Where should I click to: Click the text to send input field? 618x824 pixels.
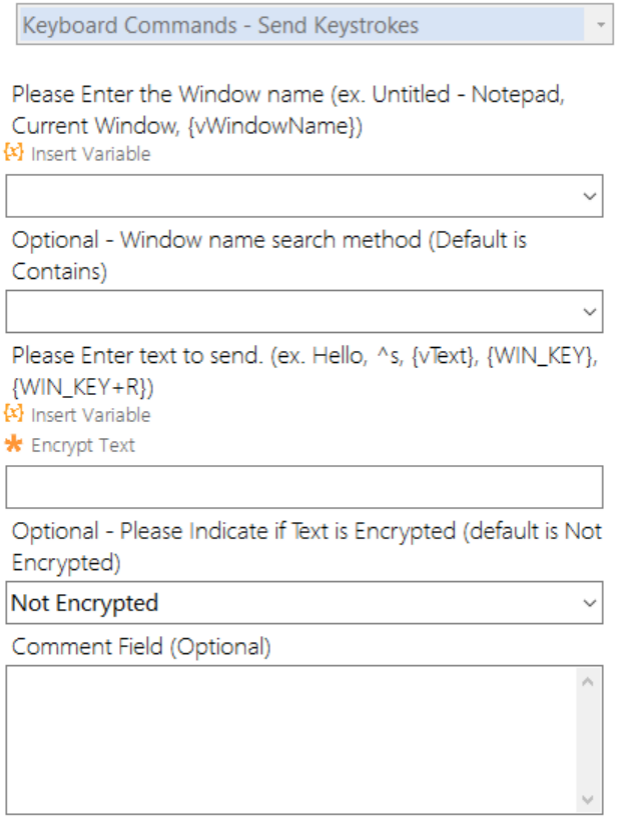pyautogui.click(x=304, y=487)
